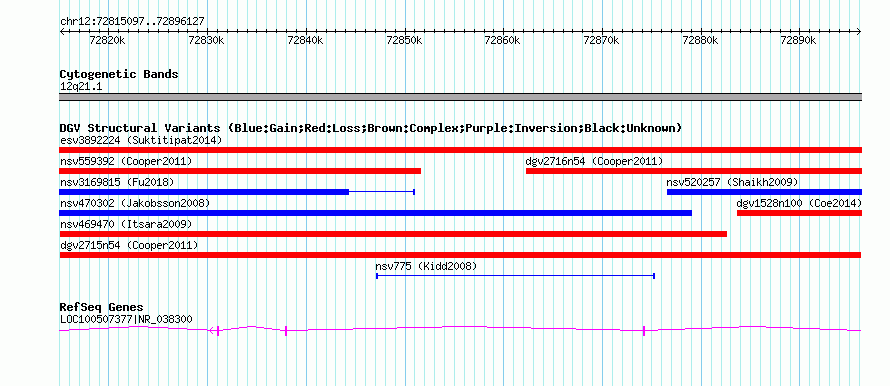890x386 pixels.
Task: Click ruler position 72840k
Action: [x=305, y=40]
